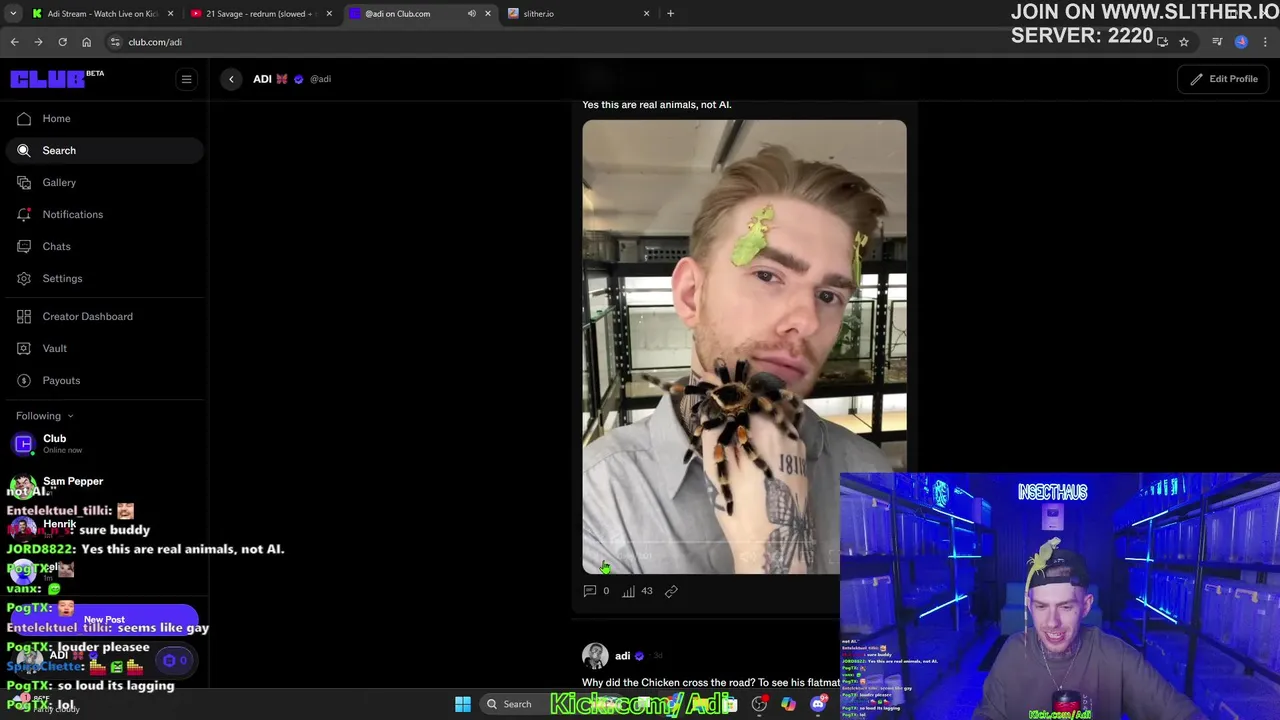Open the tab search dropdown
This screenshot has height=720, width=1280.
click(x=13, y=14)
